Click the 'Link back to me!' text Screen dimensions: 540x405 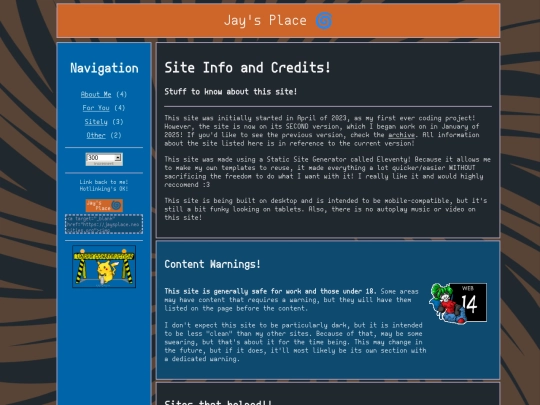coord(104,182)
